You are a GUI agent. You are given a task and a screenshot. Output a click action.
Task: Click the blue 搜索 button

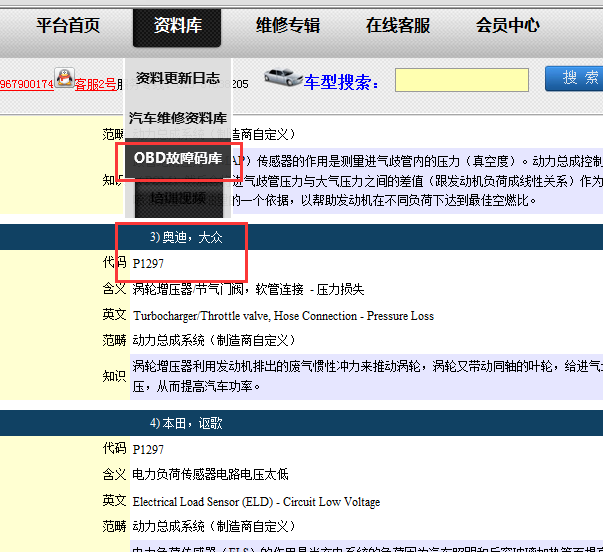(x=574, y=78)
